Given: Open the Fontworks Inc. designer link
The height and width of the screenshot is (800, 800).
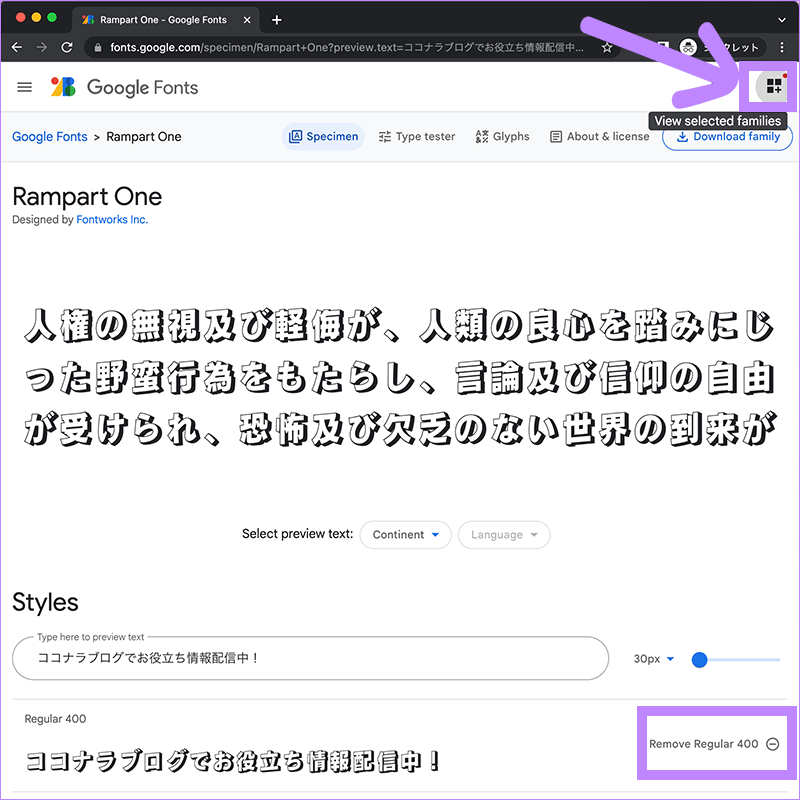Looking at the screenshot, I should point(112,219).
